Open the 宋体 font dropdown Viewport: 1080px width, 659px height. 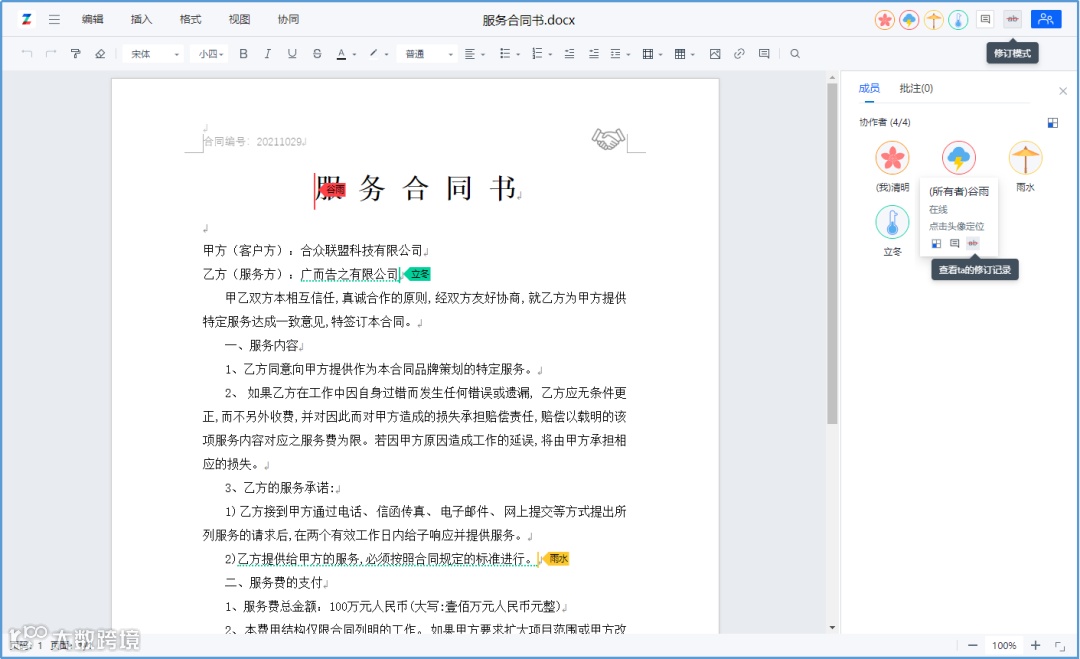[155, 54]
